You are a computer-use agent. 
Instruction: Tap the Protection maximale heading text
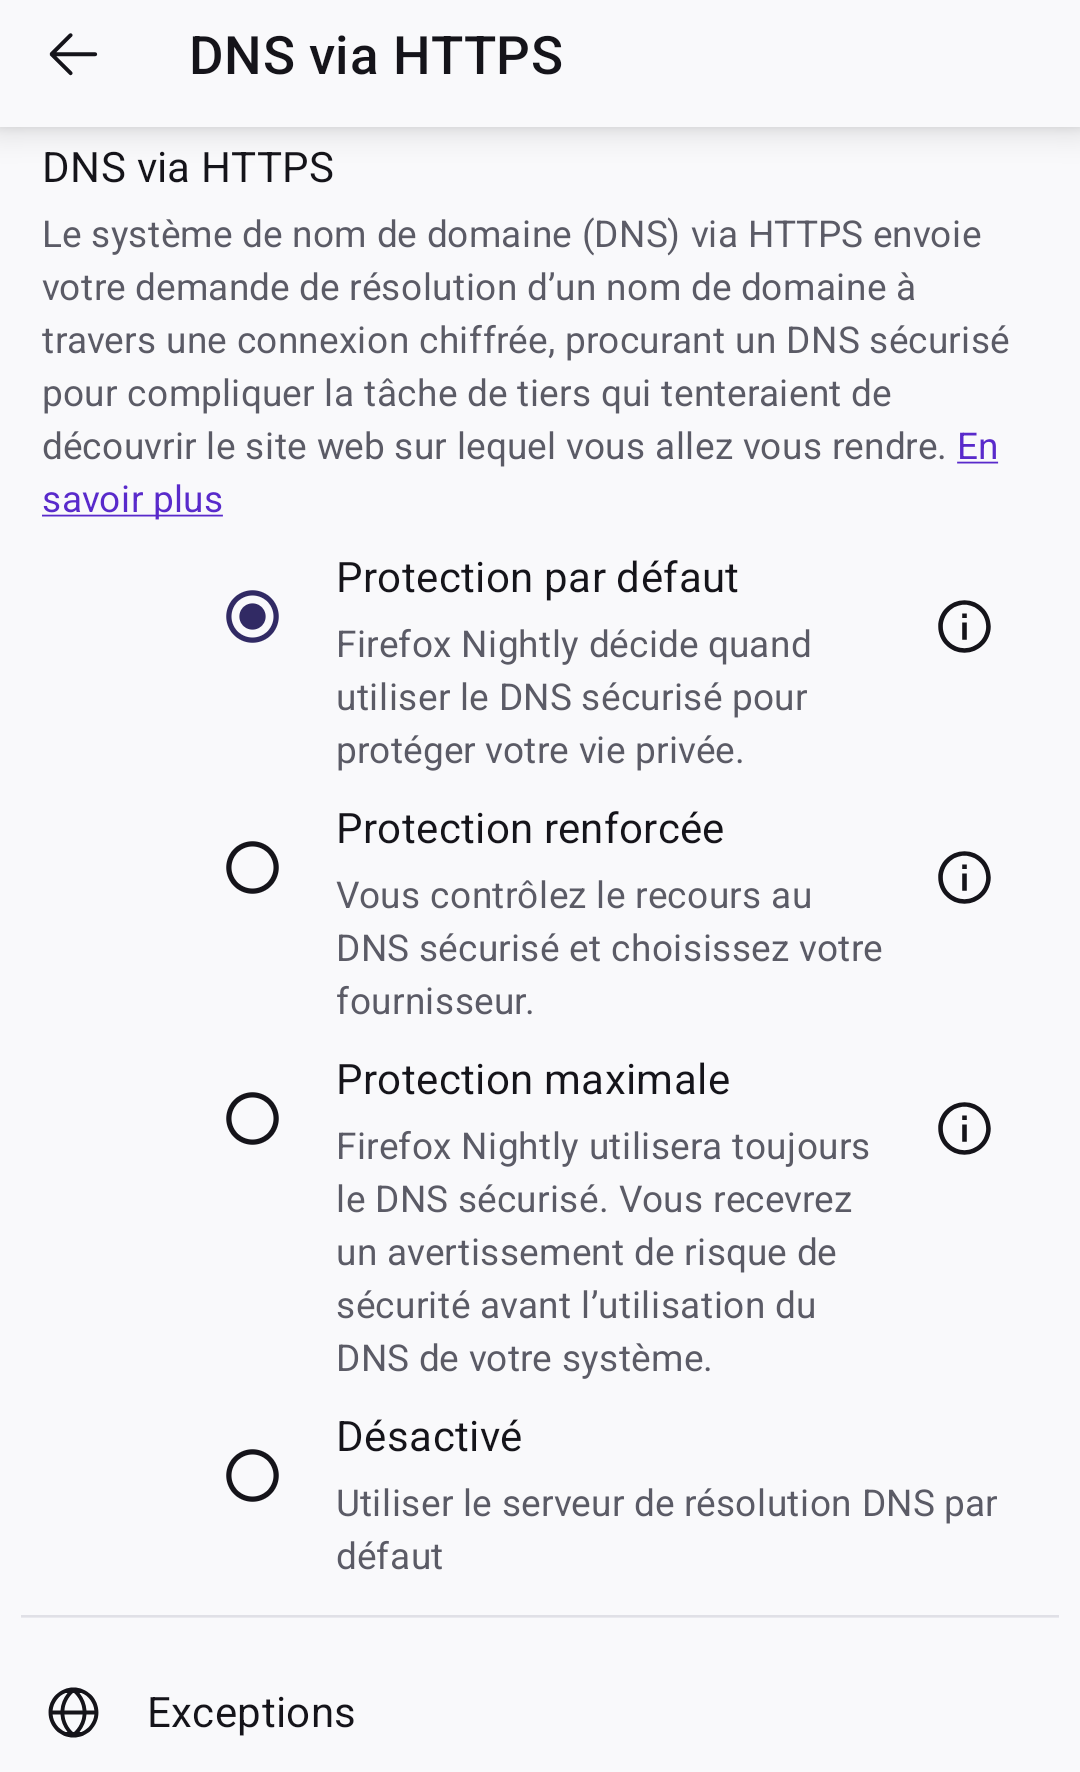coord(533,1079)
